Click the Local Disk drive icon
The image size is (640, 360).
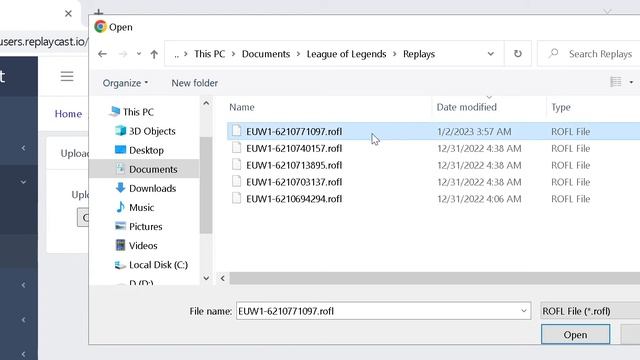coord(120,265)
